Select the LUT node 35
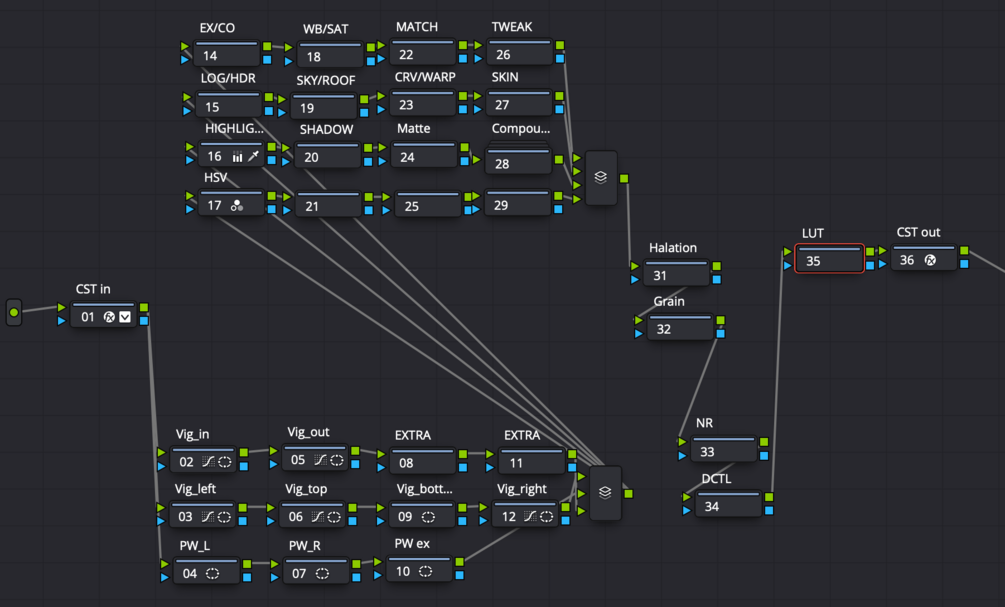Image resolution: width=1005 pixels, height=607 pixels. pyautogui.click(x=829, y=258)
